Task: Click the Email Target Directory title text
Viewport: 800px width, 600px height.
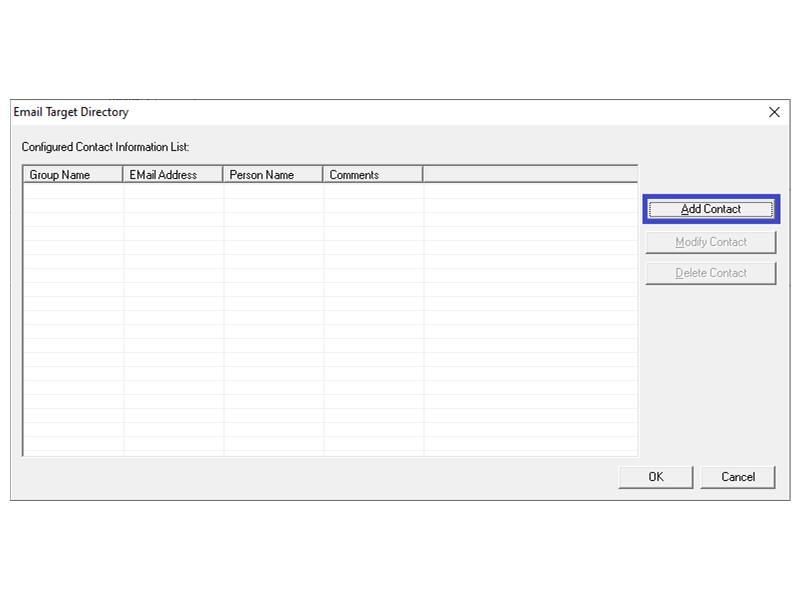Action: [x=71, y=112]
